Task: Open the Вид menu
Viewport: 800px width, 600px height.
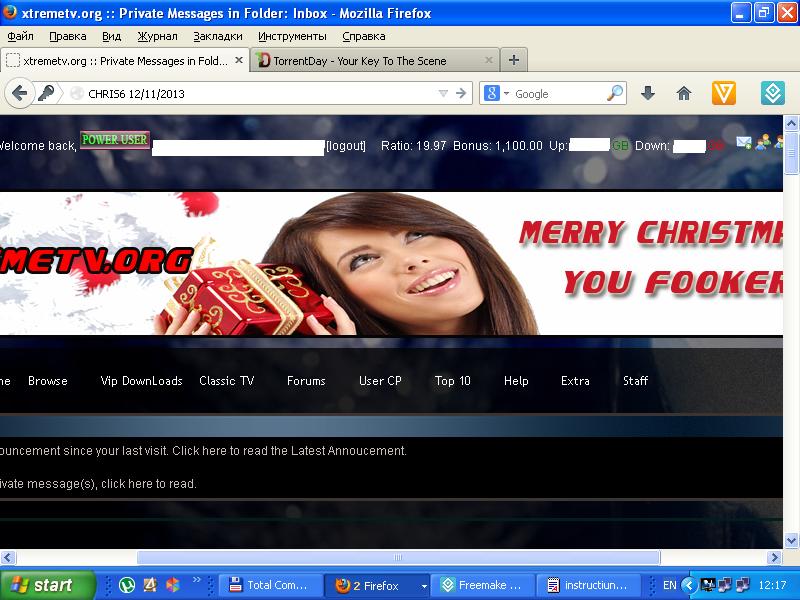Action: (x=111, y=36)
